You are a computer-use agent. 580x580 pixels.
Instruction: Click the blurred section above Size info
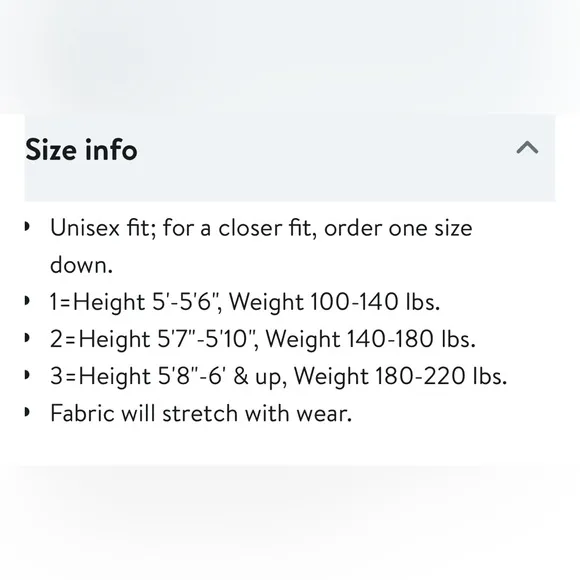pos(290,56)
